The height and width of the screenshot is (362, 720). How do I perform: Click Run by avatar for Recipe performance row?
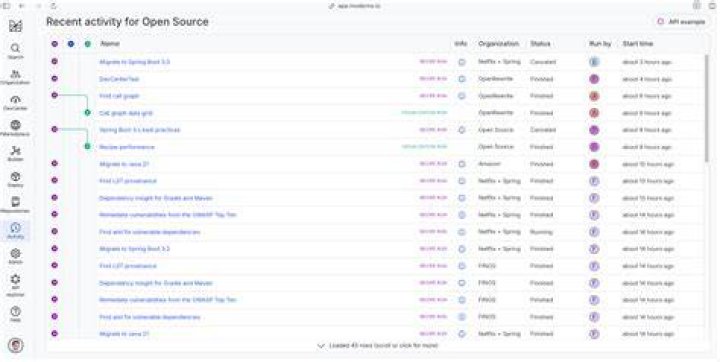click(594, 147)
